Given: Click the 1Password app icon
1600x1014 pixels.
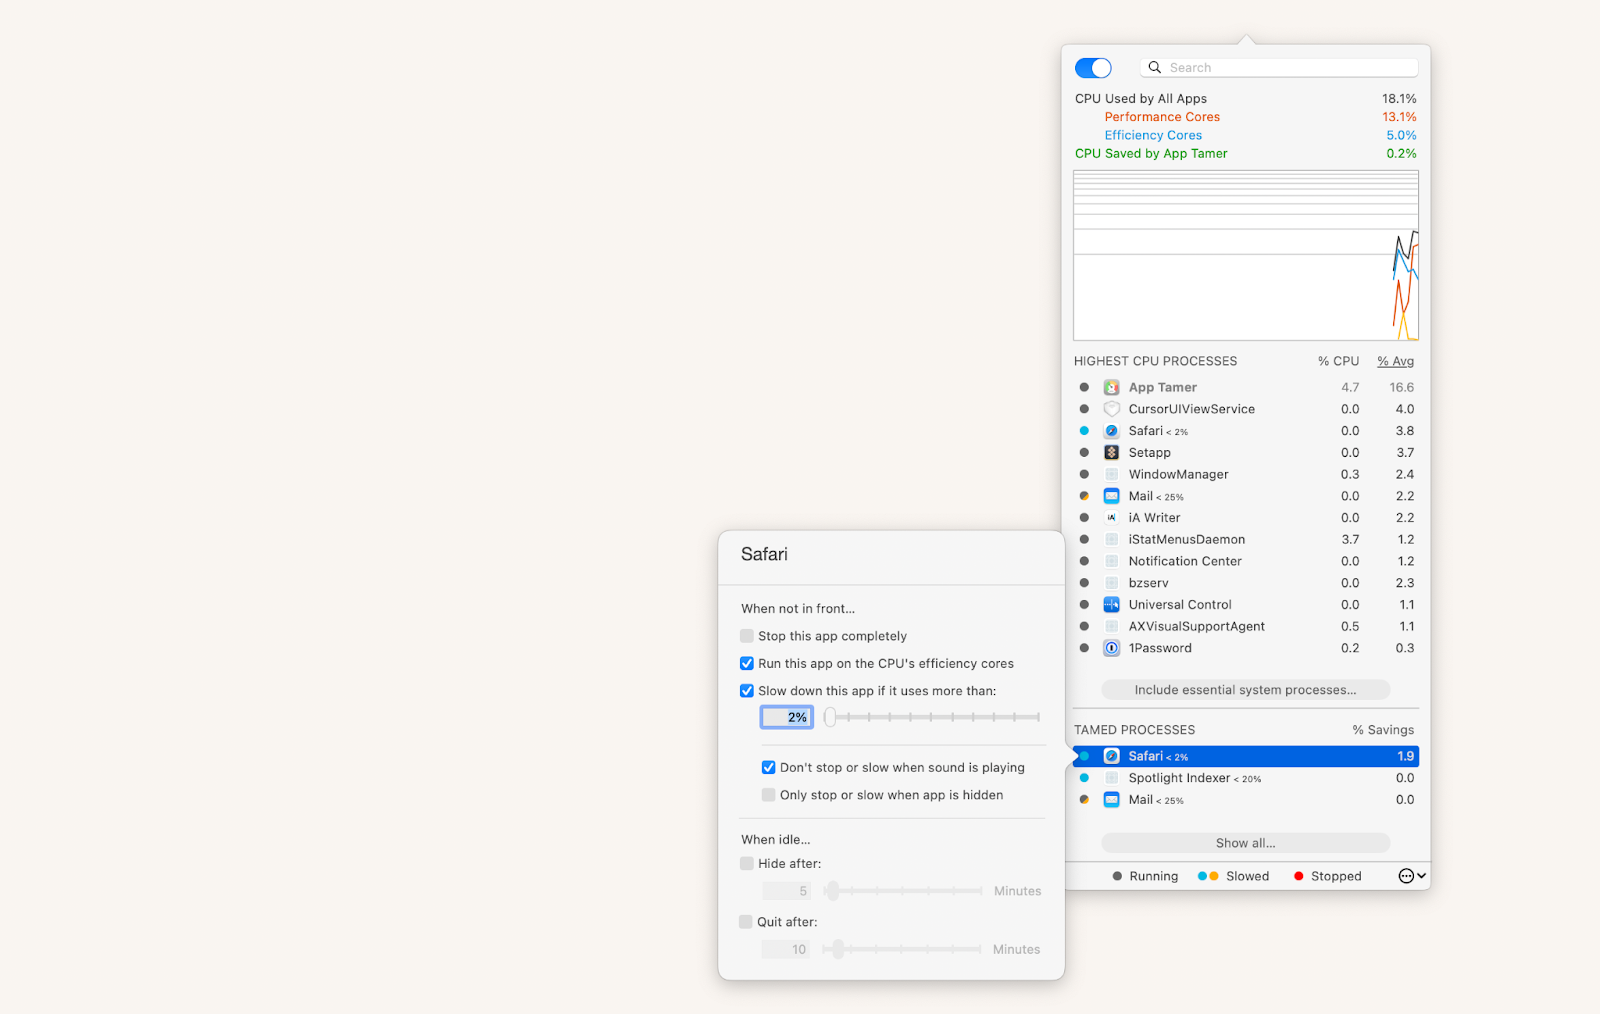Looking at the screenshot, I should pos(1112,647).
